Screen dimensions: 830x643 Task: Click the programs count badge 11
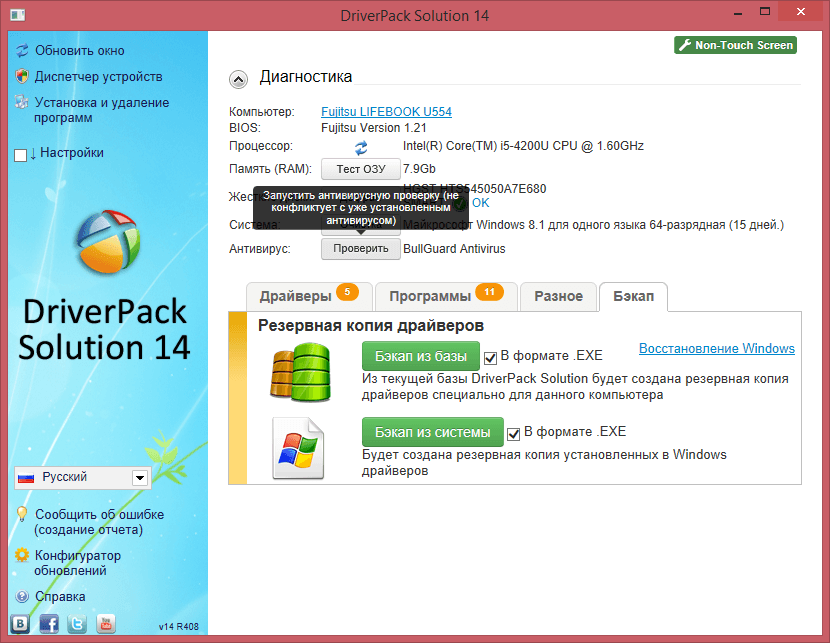coord(489,292)
